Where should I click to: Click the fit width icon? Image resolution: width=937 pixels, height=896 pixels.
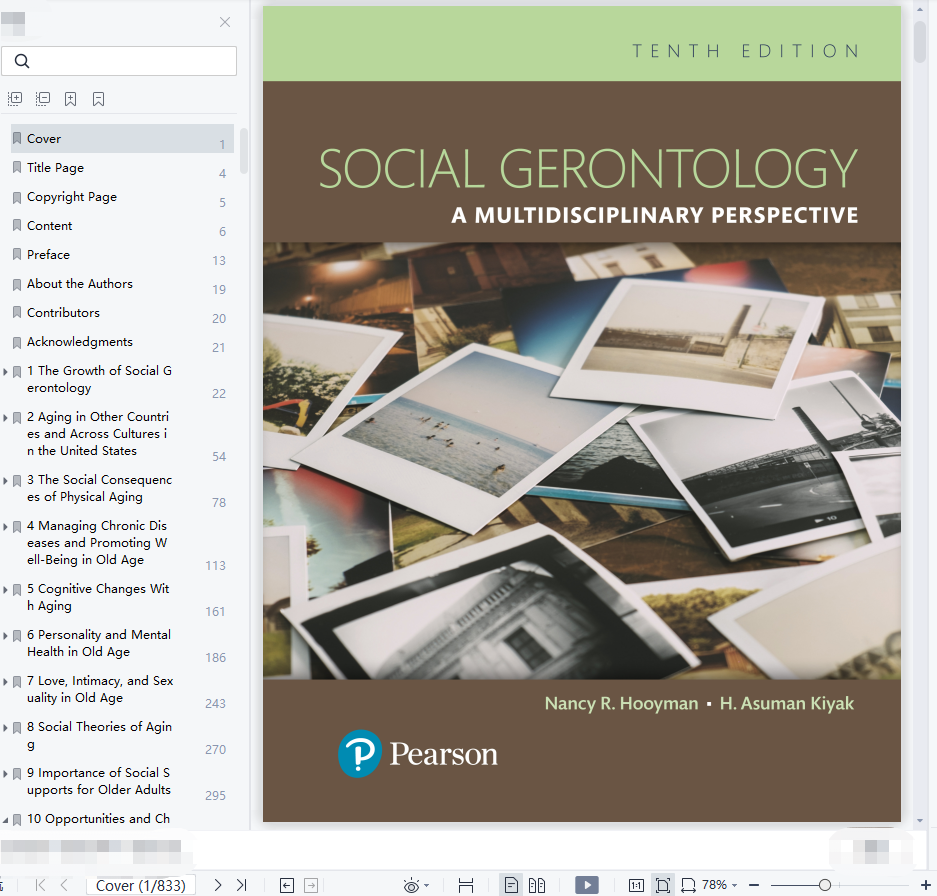(x=688, y=885)
